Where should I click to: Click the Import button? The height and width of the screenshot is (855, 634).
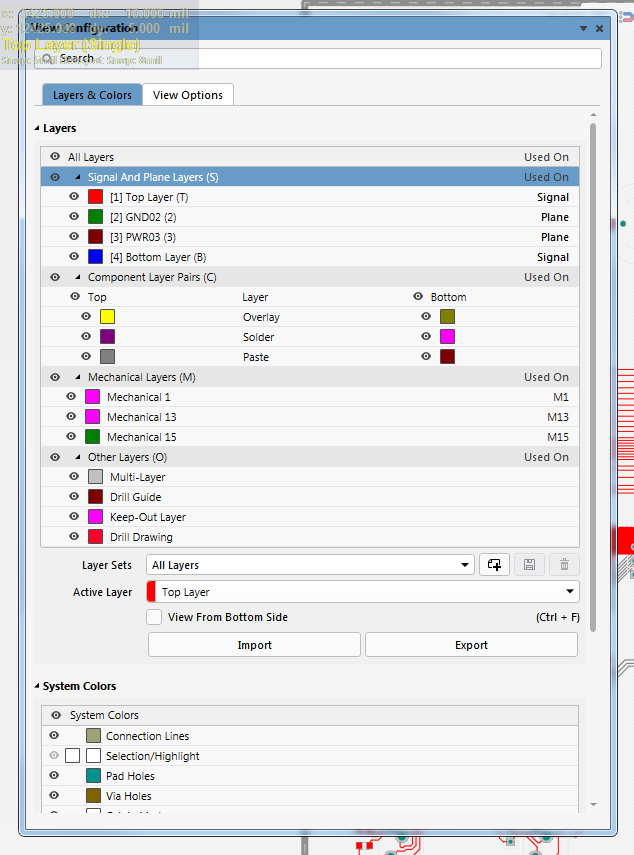[254, 645]
